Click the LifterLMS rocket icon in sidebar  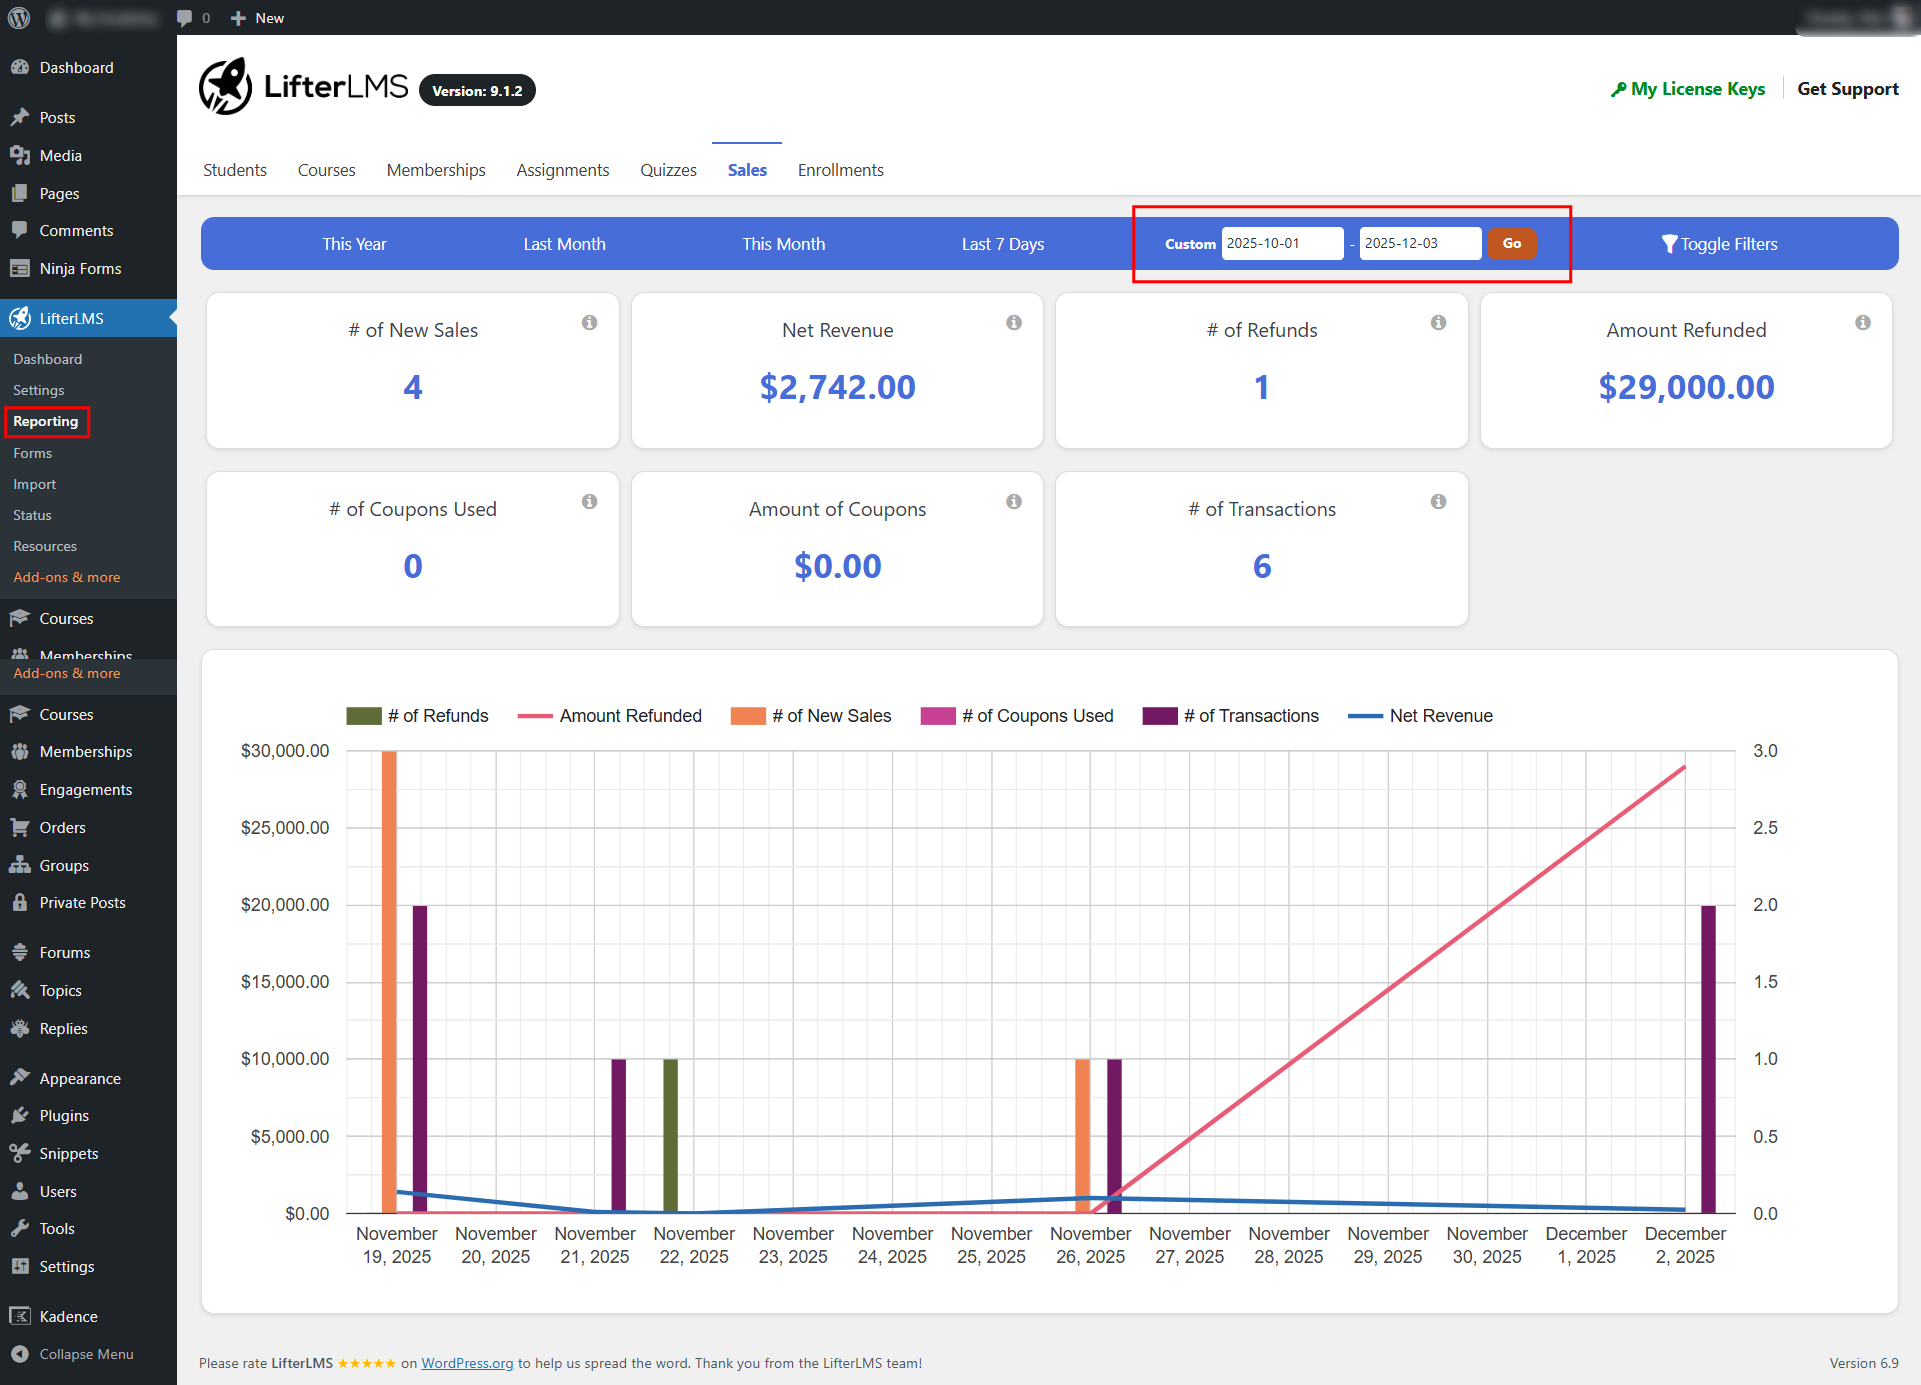coord(20,318)
